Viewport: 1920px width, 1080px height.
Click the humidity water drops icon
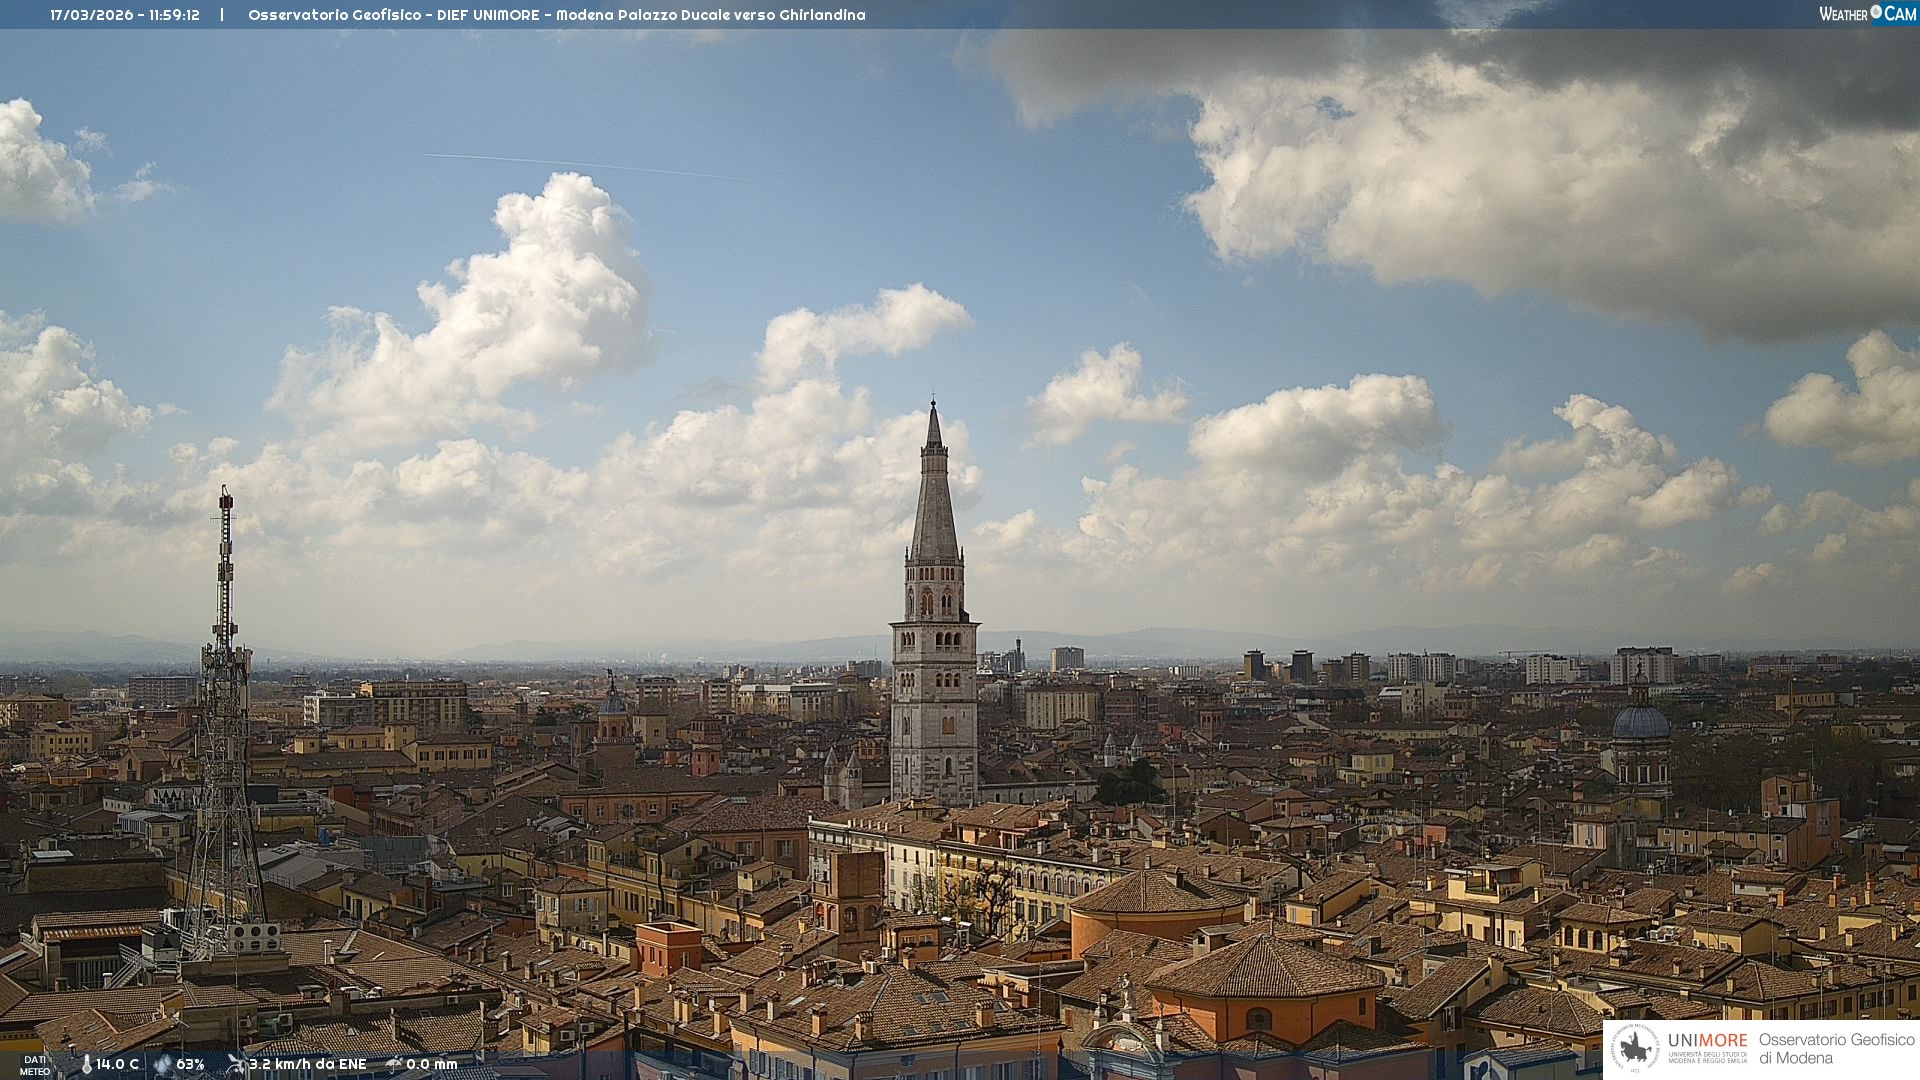pos(162,1064)
